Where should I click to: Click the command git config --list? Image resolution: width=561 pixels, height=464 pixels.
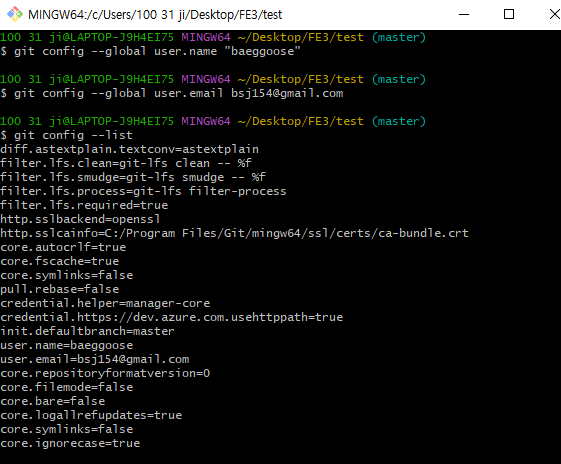click(x=73, y=135)
